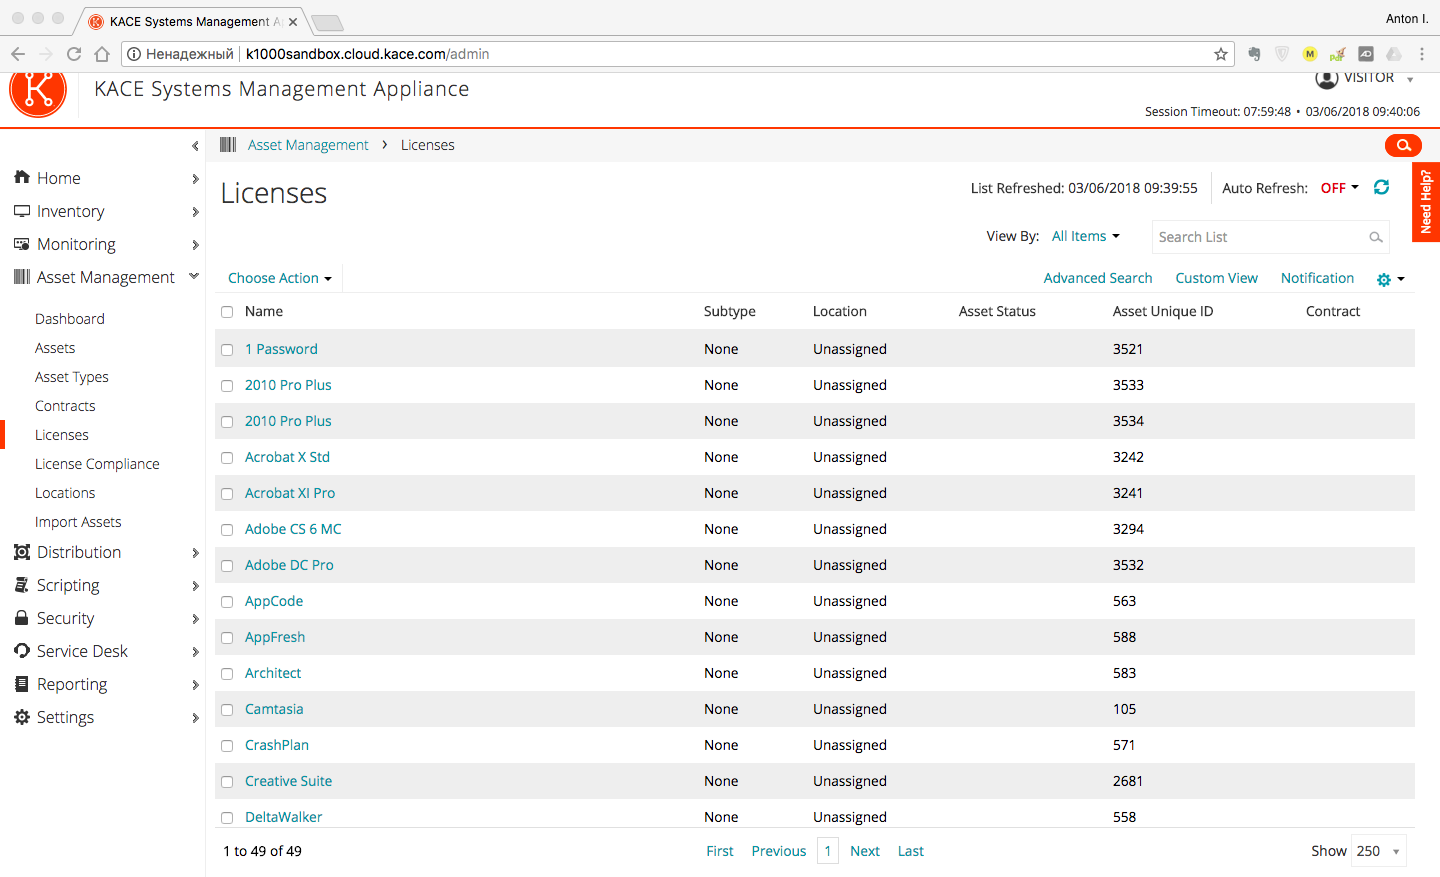Go back in browser history
The width and height of the screenshot is (1440, 877).
click(x=18, y=54)
